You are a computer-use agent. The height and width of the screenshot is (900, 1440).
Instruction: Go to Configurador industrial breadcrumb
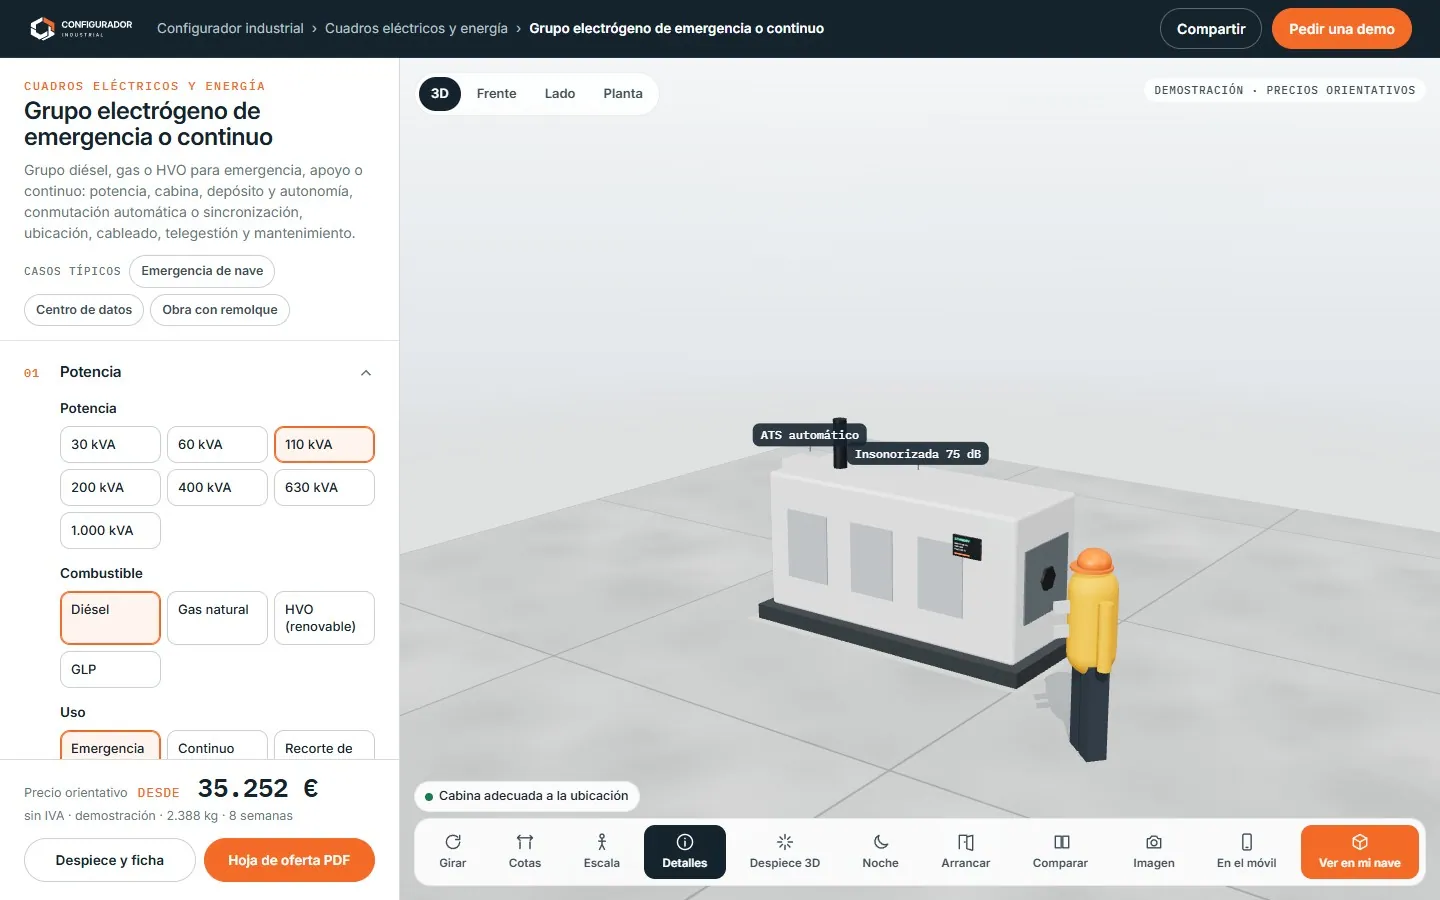230,29
